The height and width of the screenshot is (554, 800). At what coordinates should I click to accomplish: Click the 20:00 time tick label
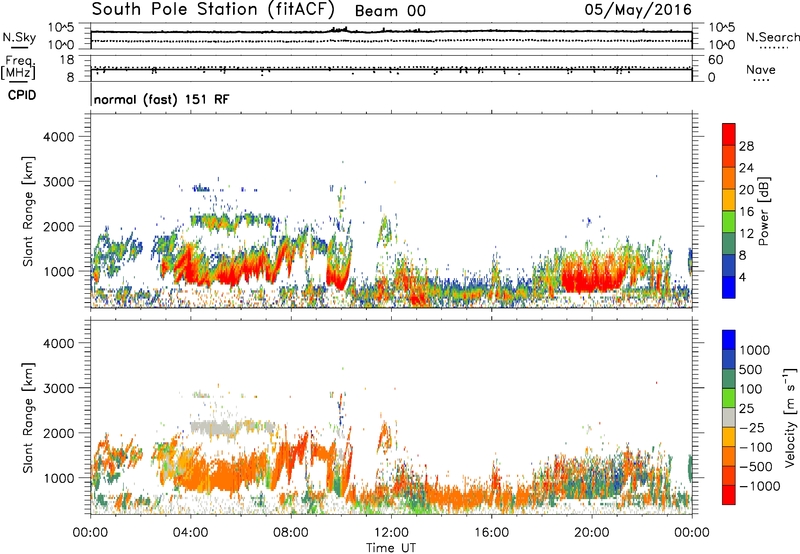(592, 533)
